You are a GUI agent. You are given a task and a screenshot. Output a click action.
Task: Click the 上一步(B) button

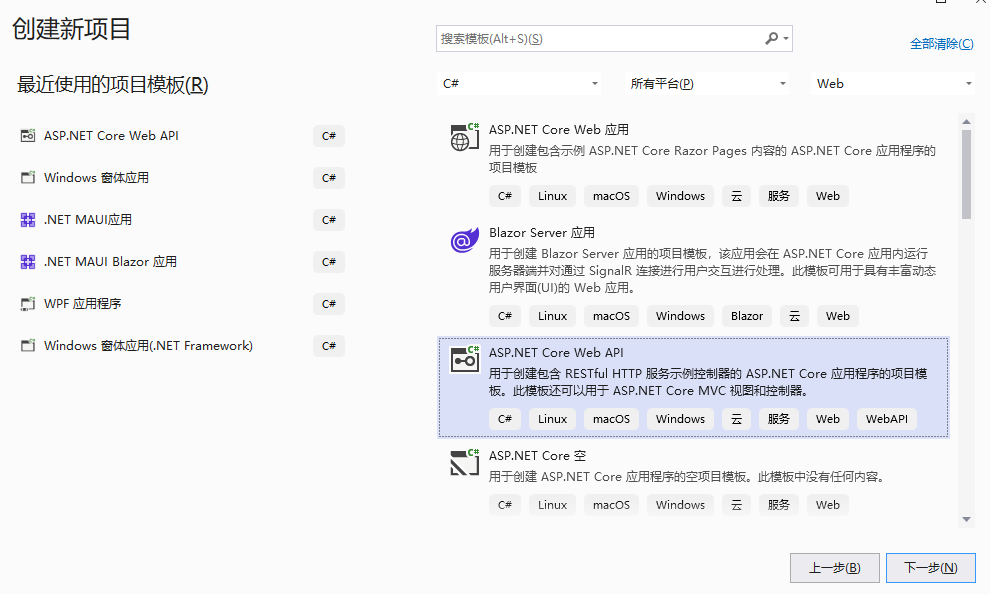835,567
